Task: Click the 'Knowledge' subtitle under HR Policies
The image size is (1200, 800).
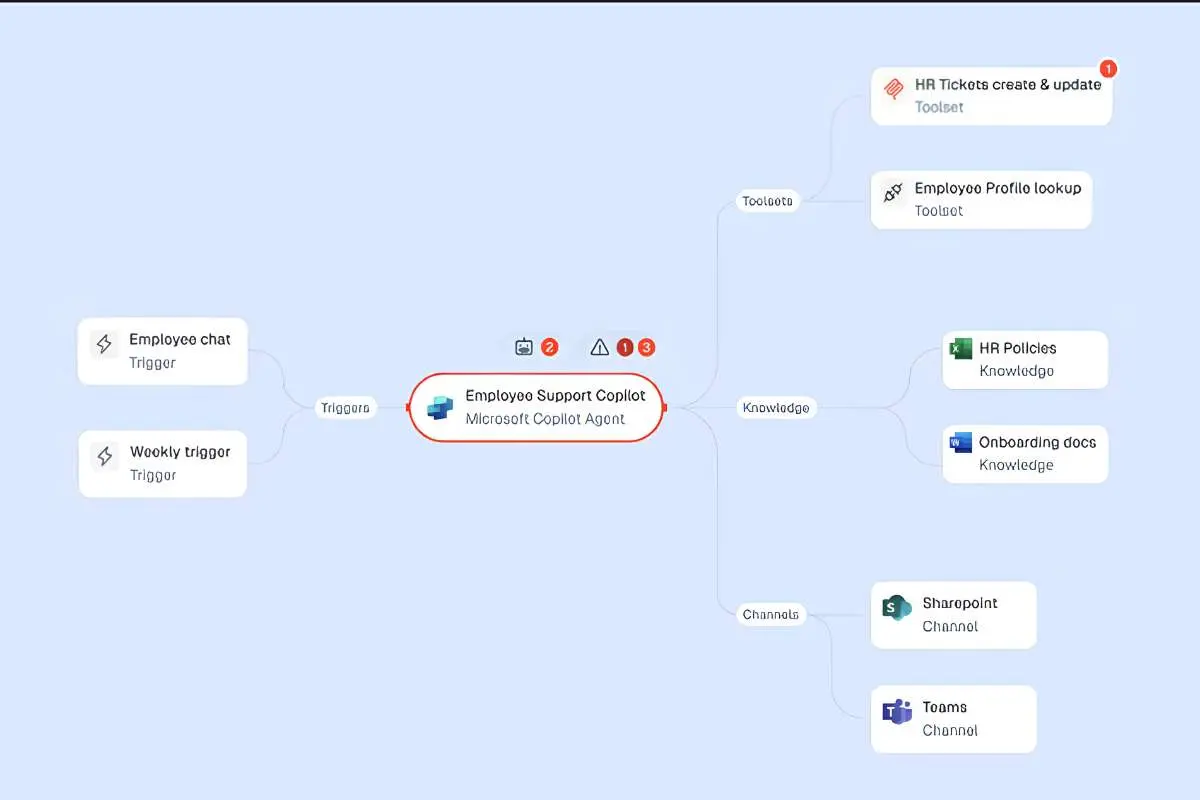Action: 1016,371
